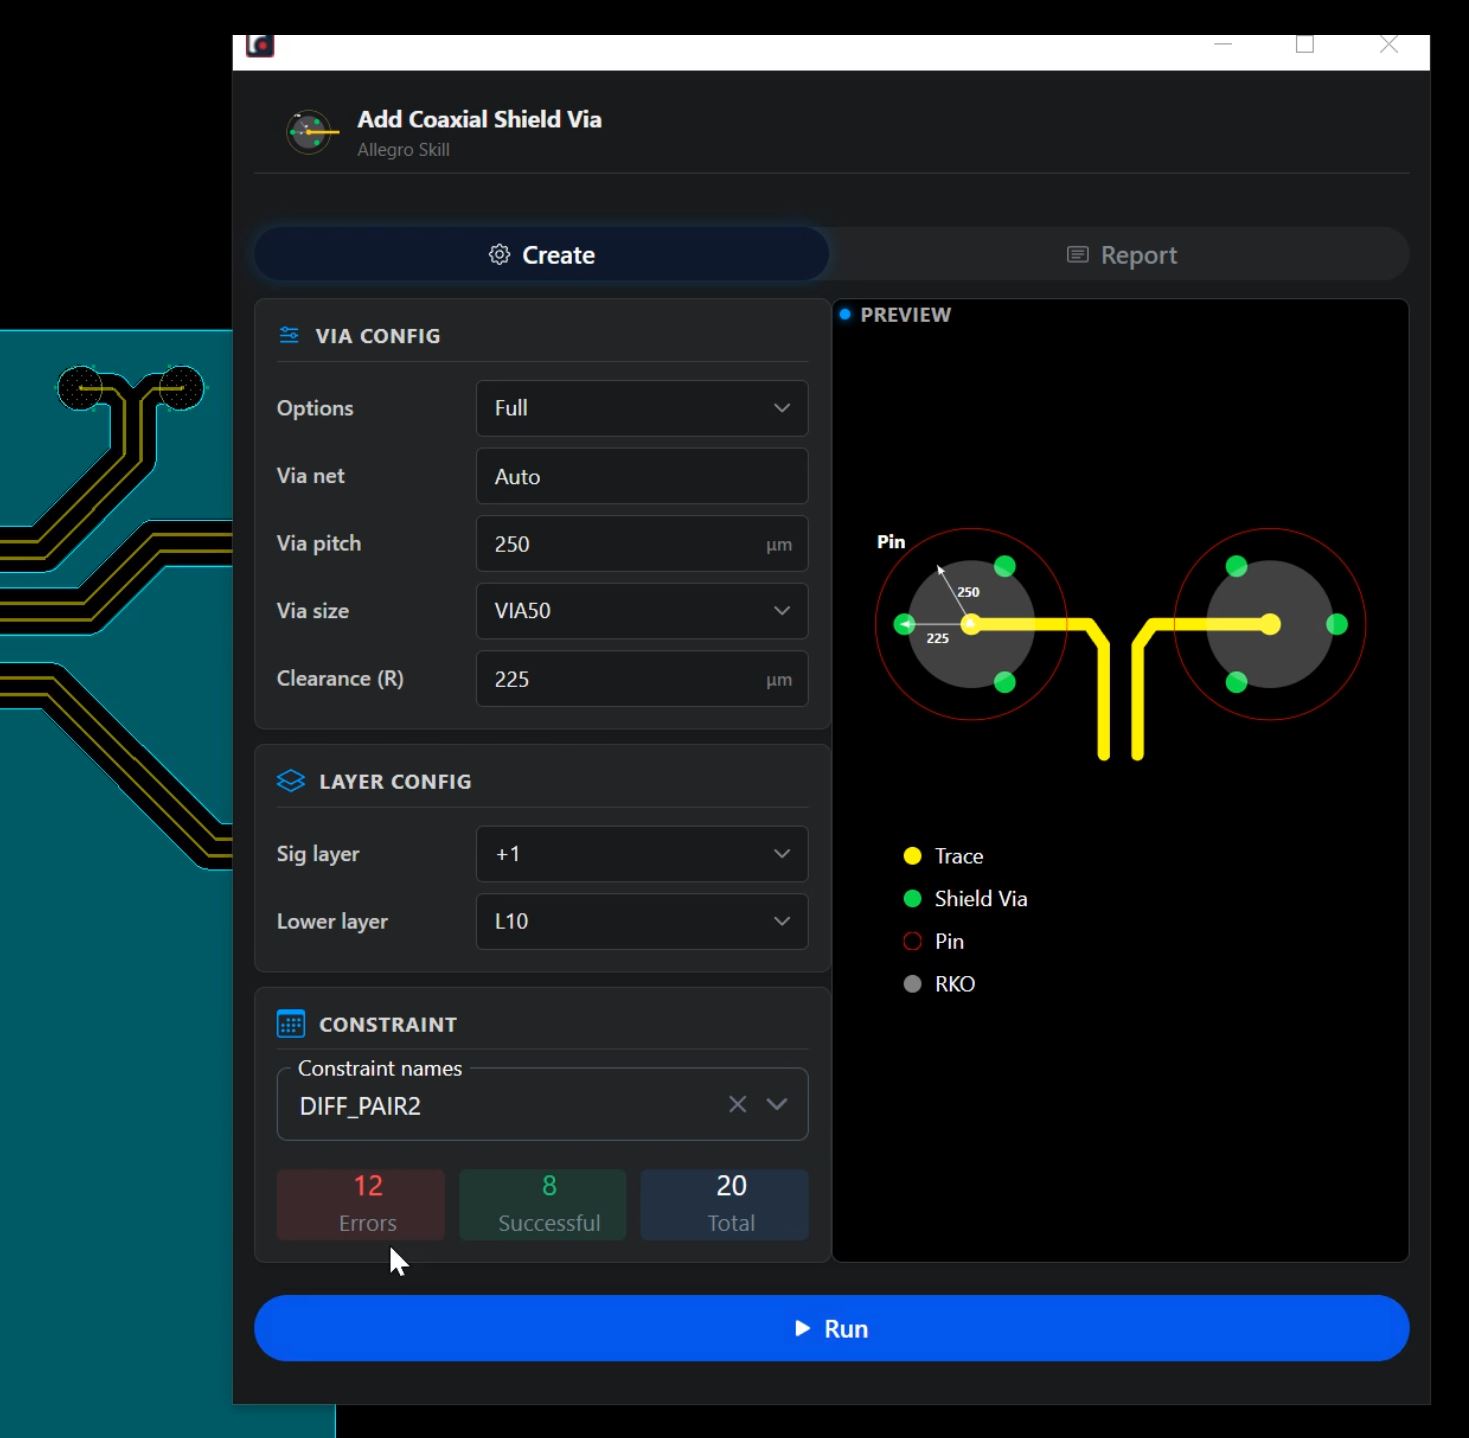Click the Via pitch input field

[x=642, y=544]
